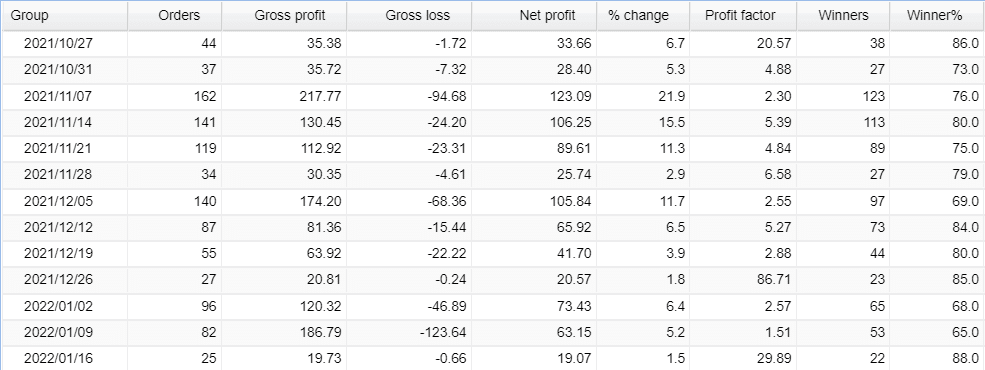The width and height of the screenshot is (985, 370).
Task: Click the Gross loss column header
Action: tap(409, 16)
